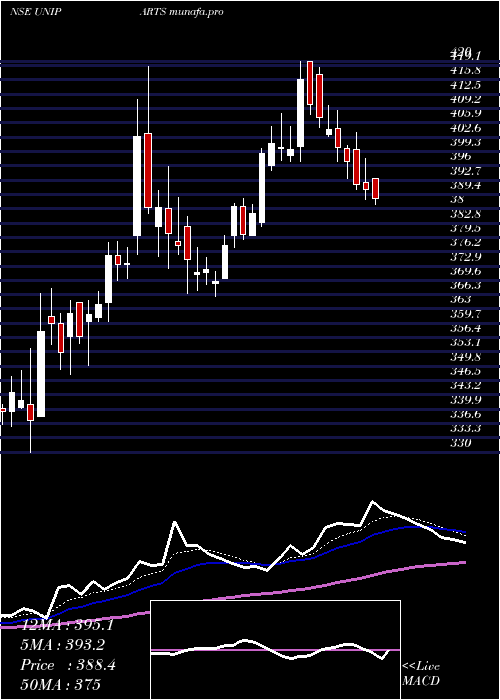Click the <<Live label

pyautogui.click(x=421, y=667)
